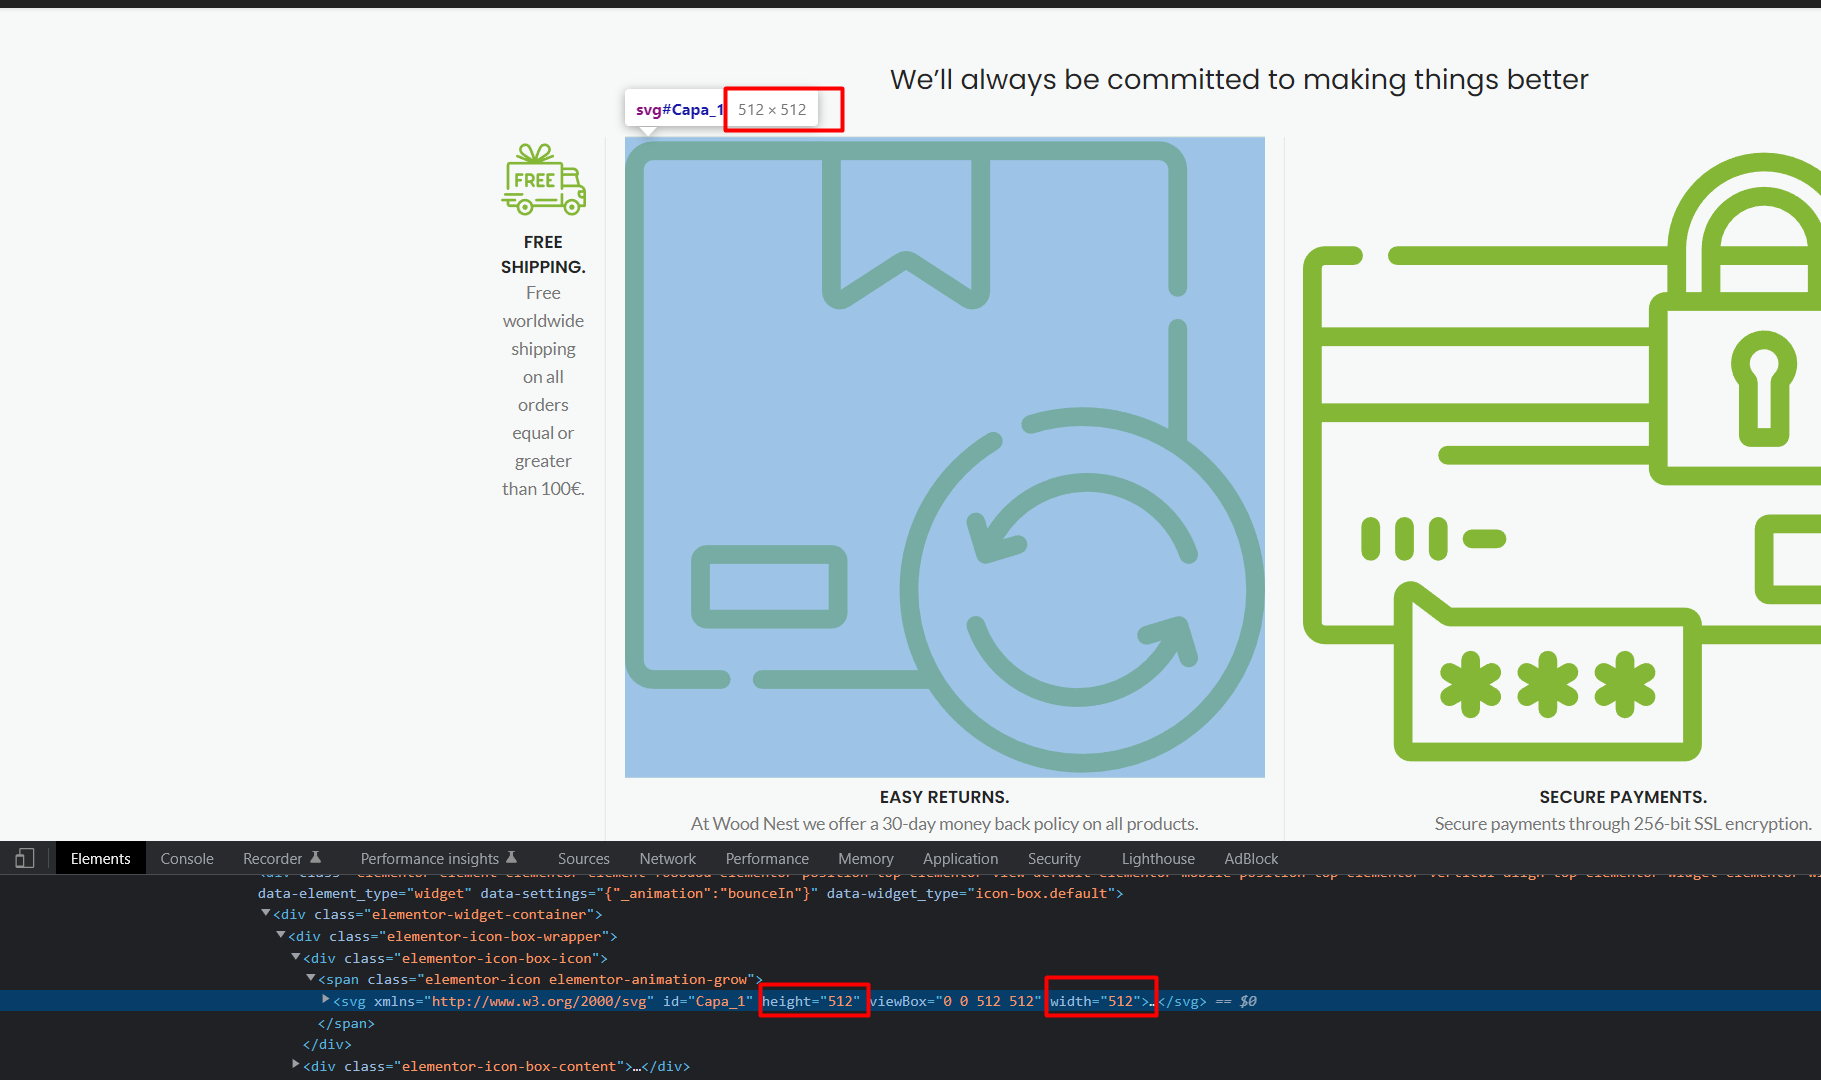Expand the svg Capa_1 node

[x=326, y=999]
